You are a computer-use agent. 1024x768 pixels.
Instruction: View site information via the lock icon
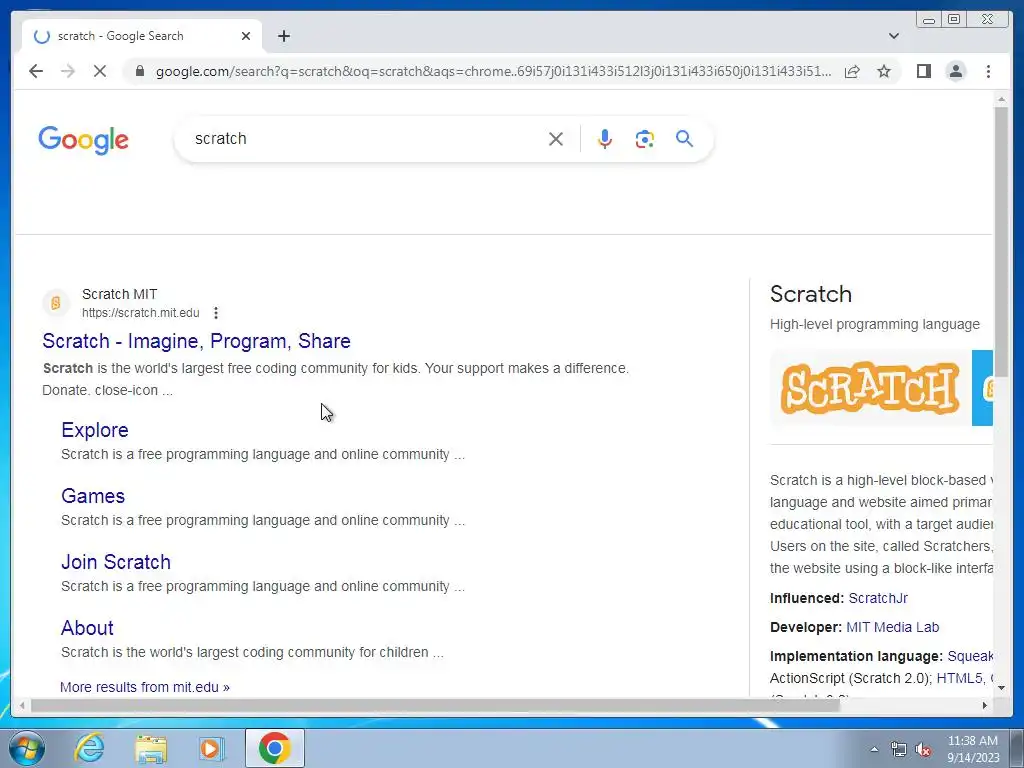pos(139,71)
